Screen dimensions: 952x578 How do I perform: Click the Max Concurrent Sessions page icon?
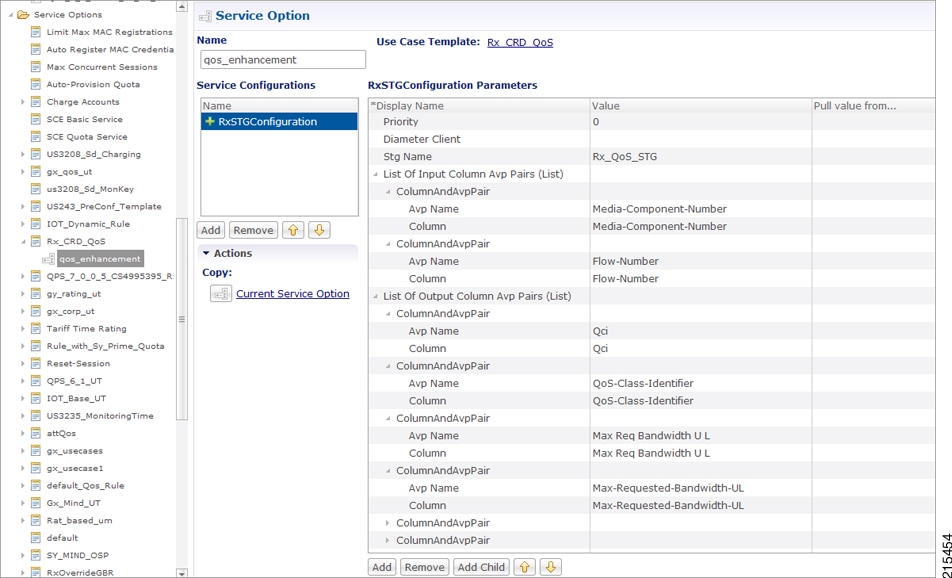click(x=36, y=67)
